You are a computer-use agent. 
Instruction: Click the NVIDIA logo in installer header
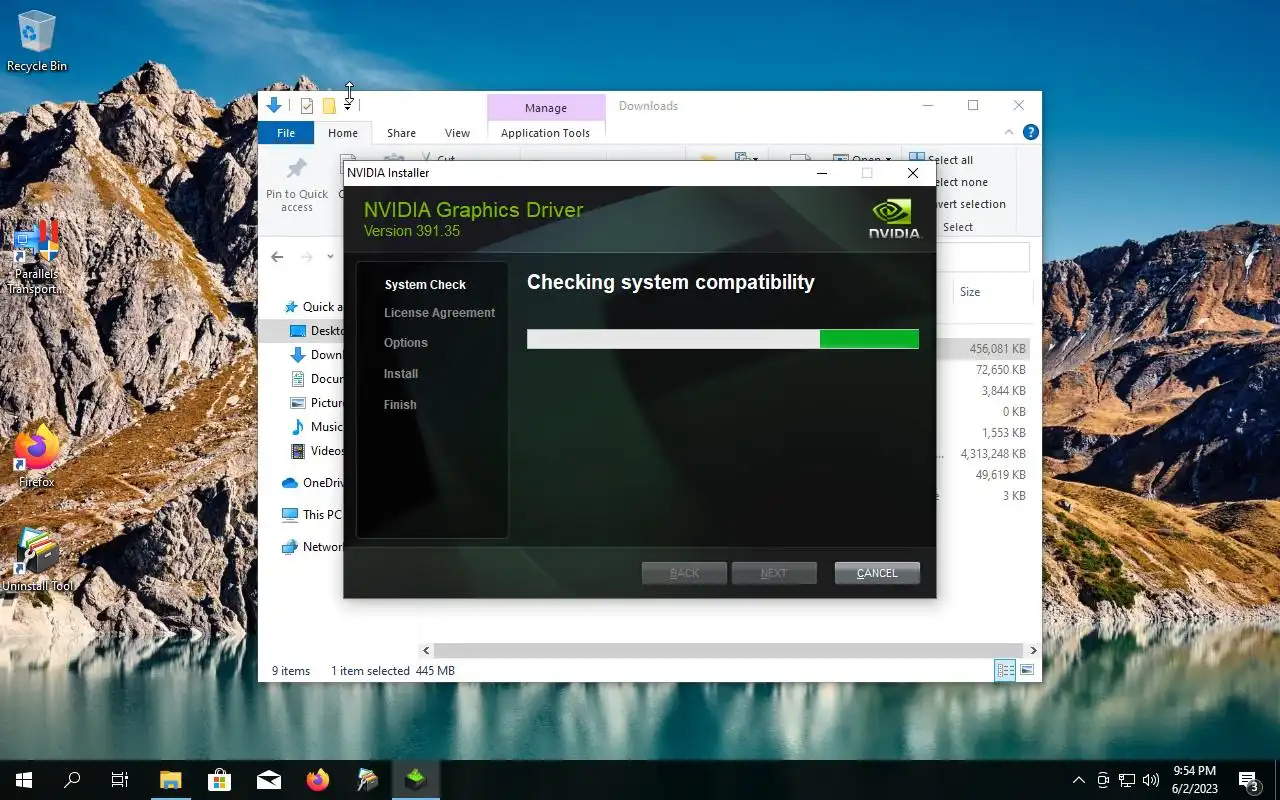pos(894,218)
